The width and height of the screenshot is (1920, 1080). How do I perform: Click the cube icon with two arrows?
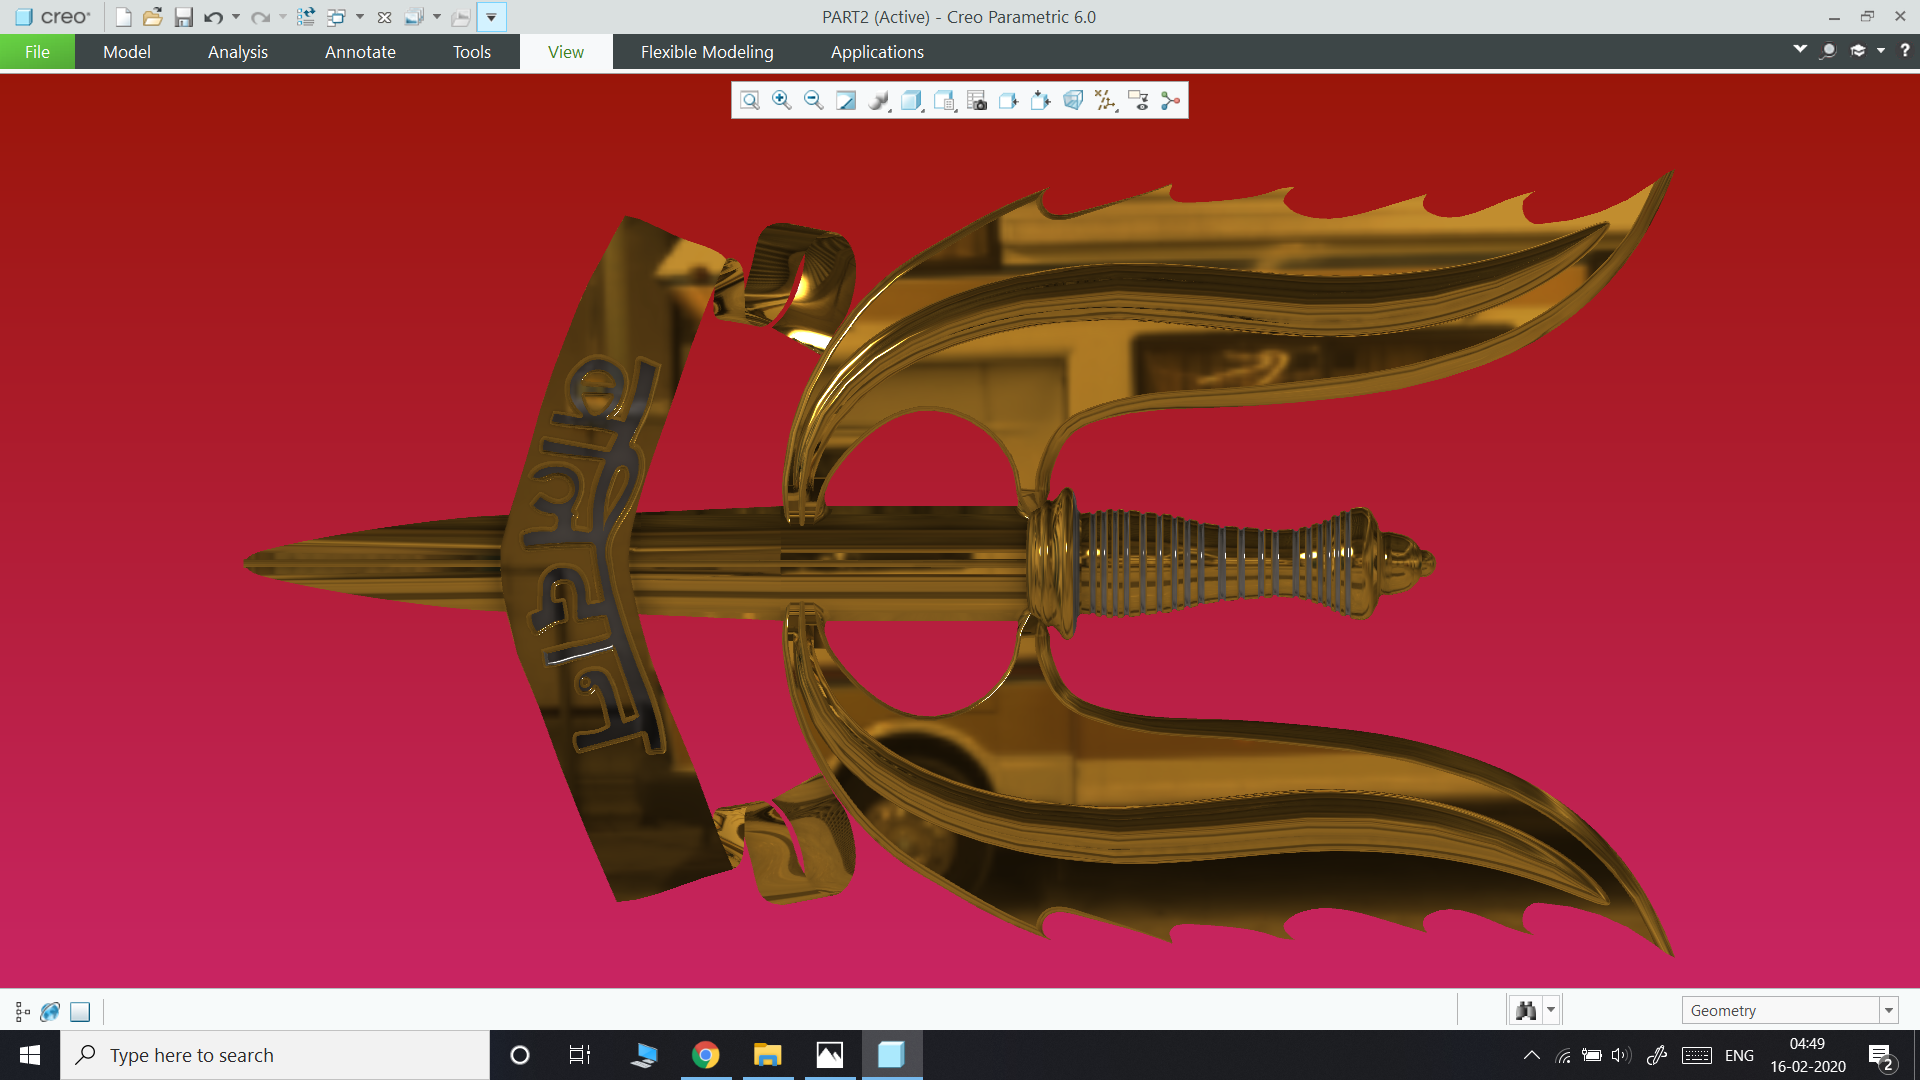pyautogui.click(x=1041, y=100)
